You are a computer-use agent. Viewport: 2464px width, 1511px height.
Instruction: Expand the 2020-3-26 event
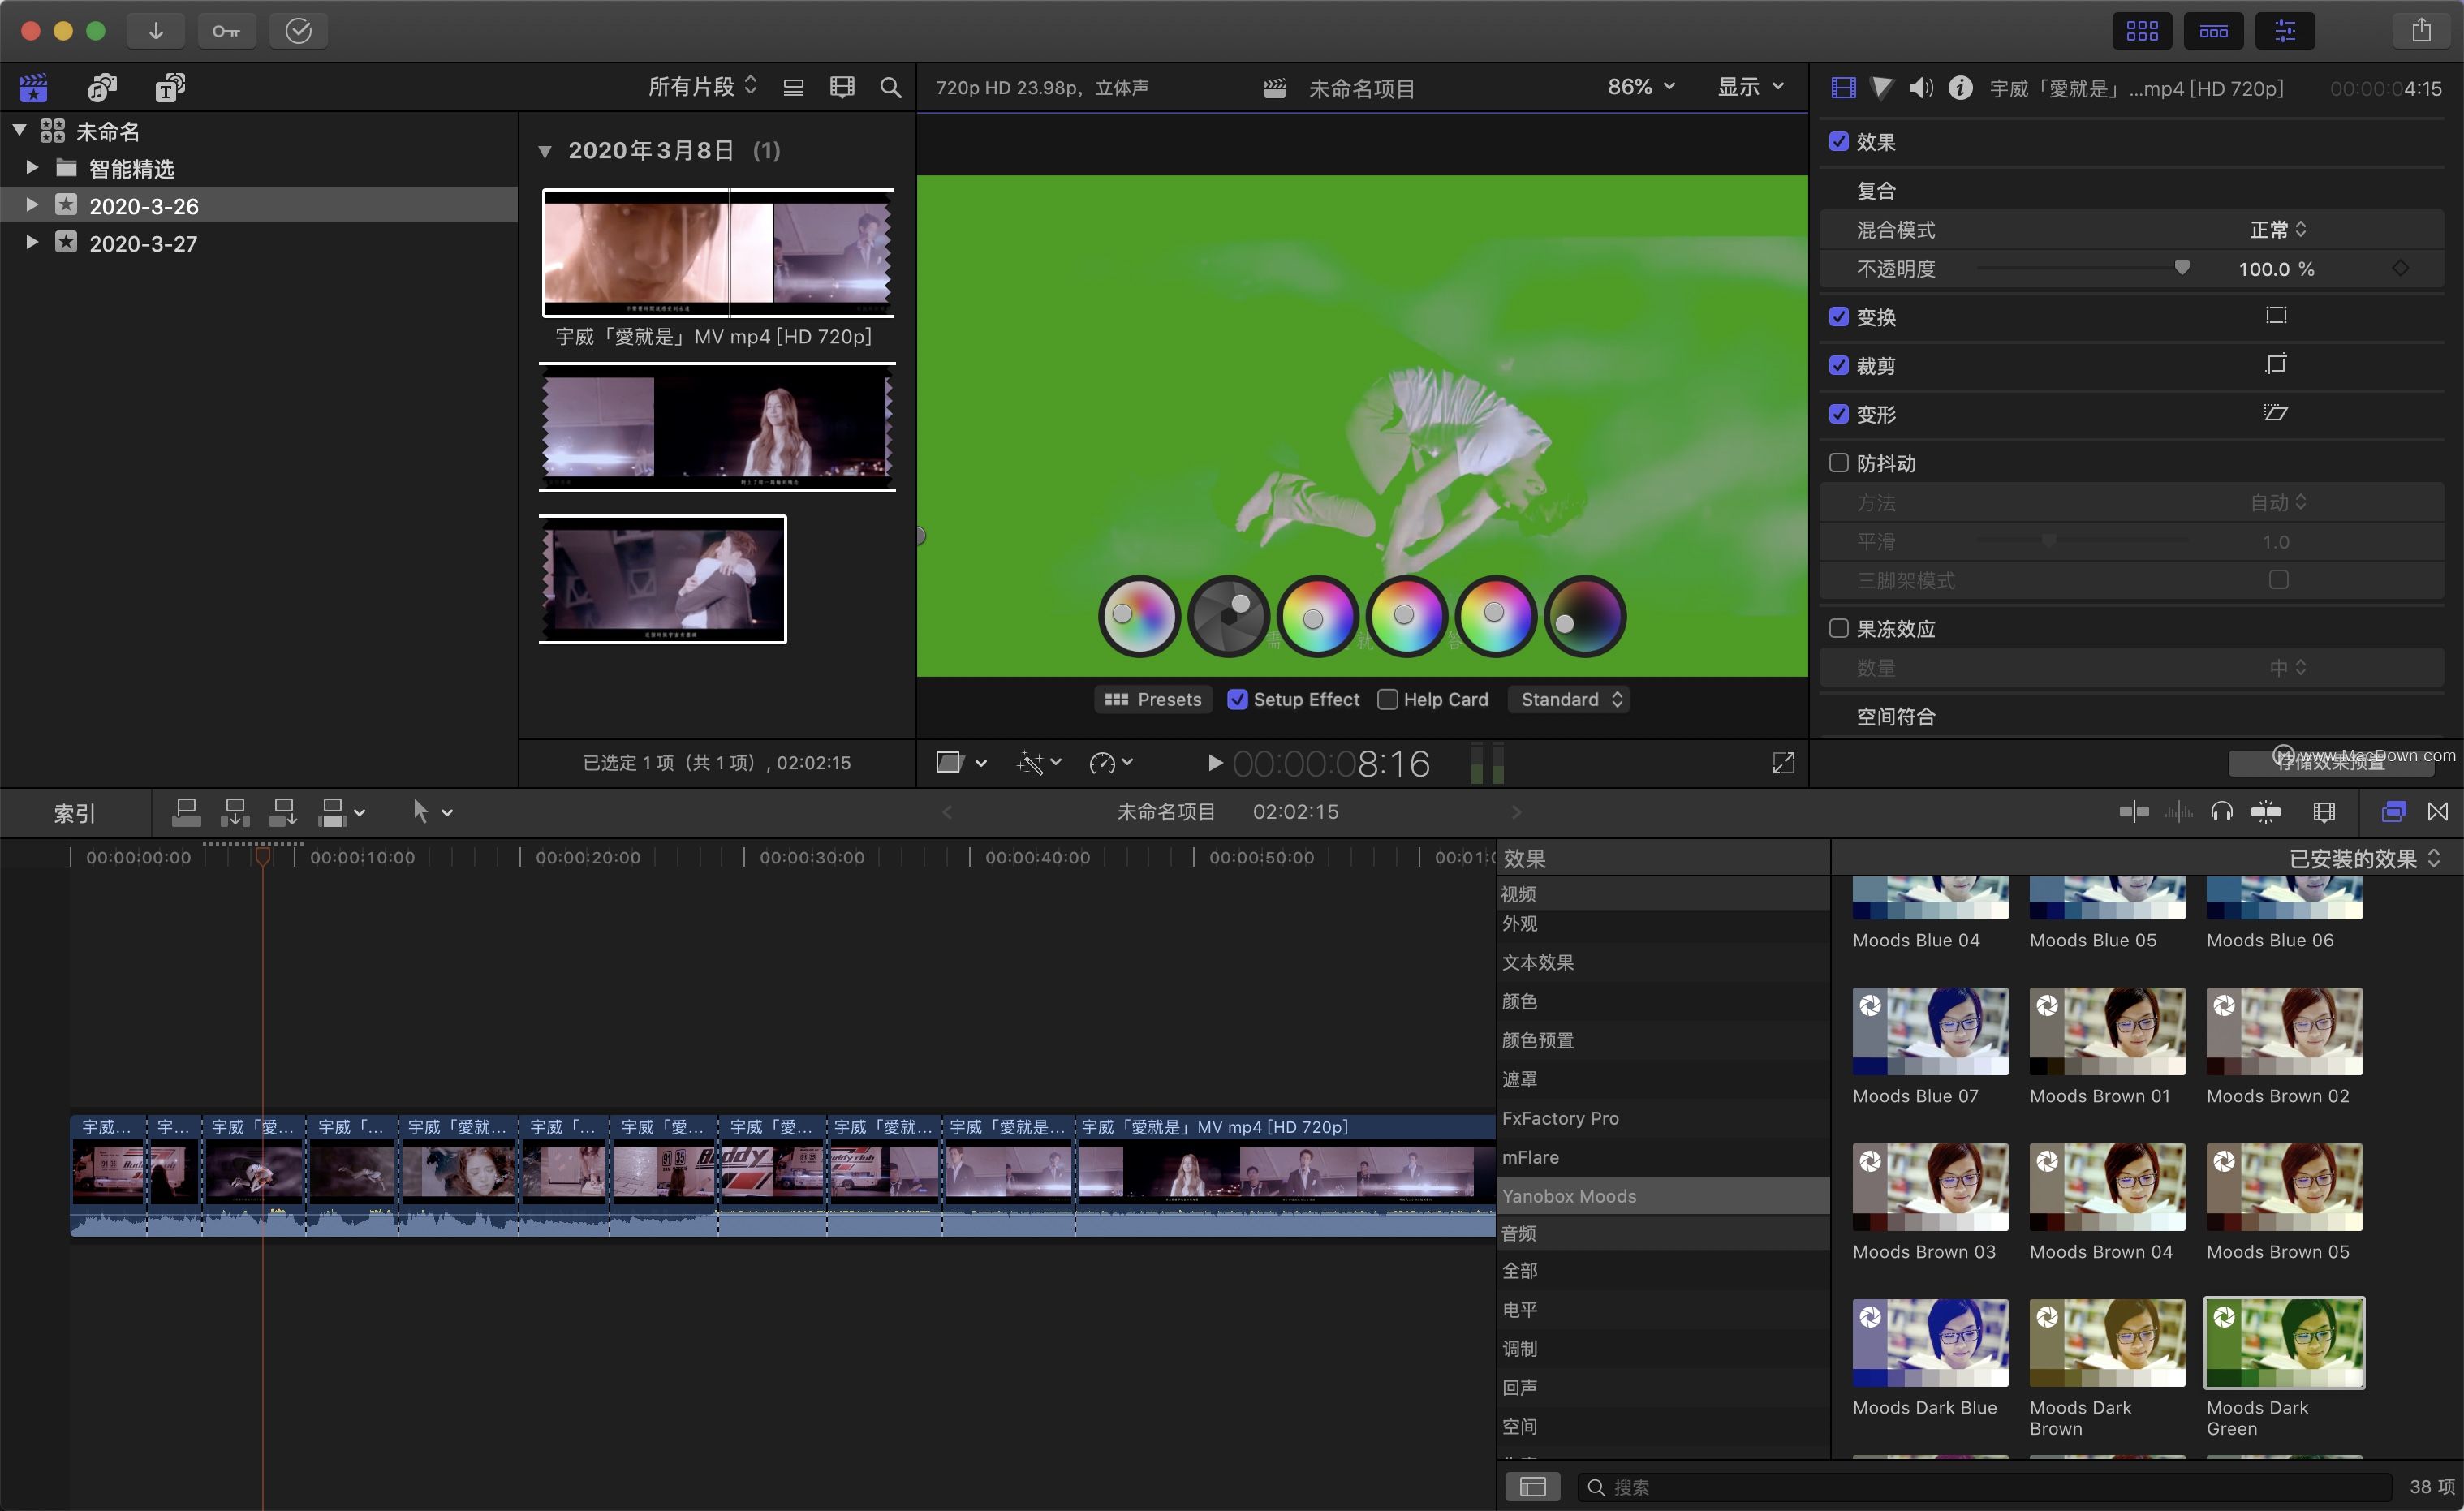click(31, 204)
